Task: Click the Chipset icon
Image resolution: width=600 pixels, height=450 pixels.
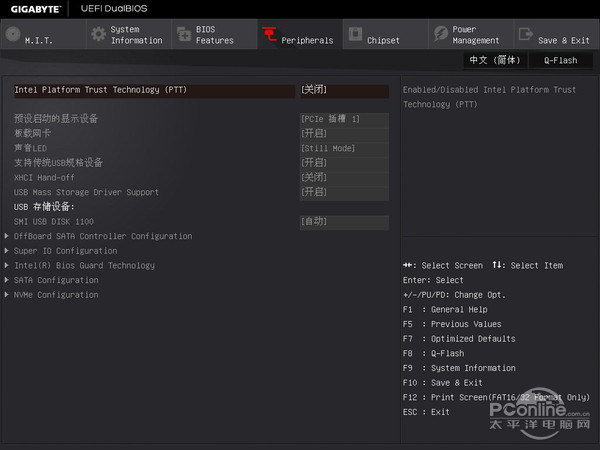Action: (355, 34)
